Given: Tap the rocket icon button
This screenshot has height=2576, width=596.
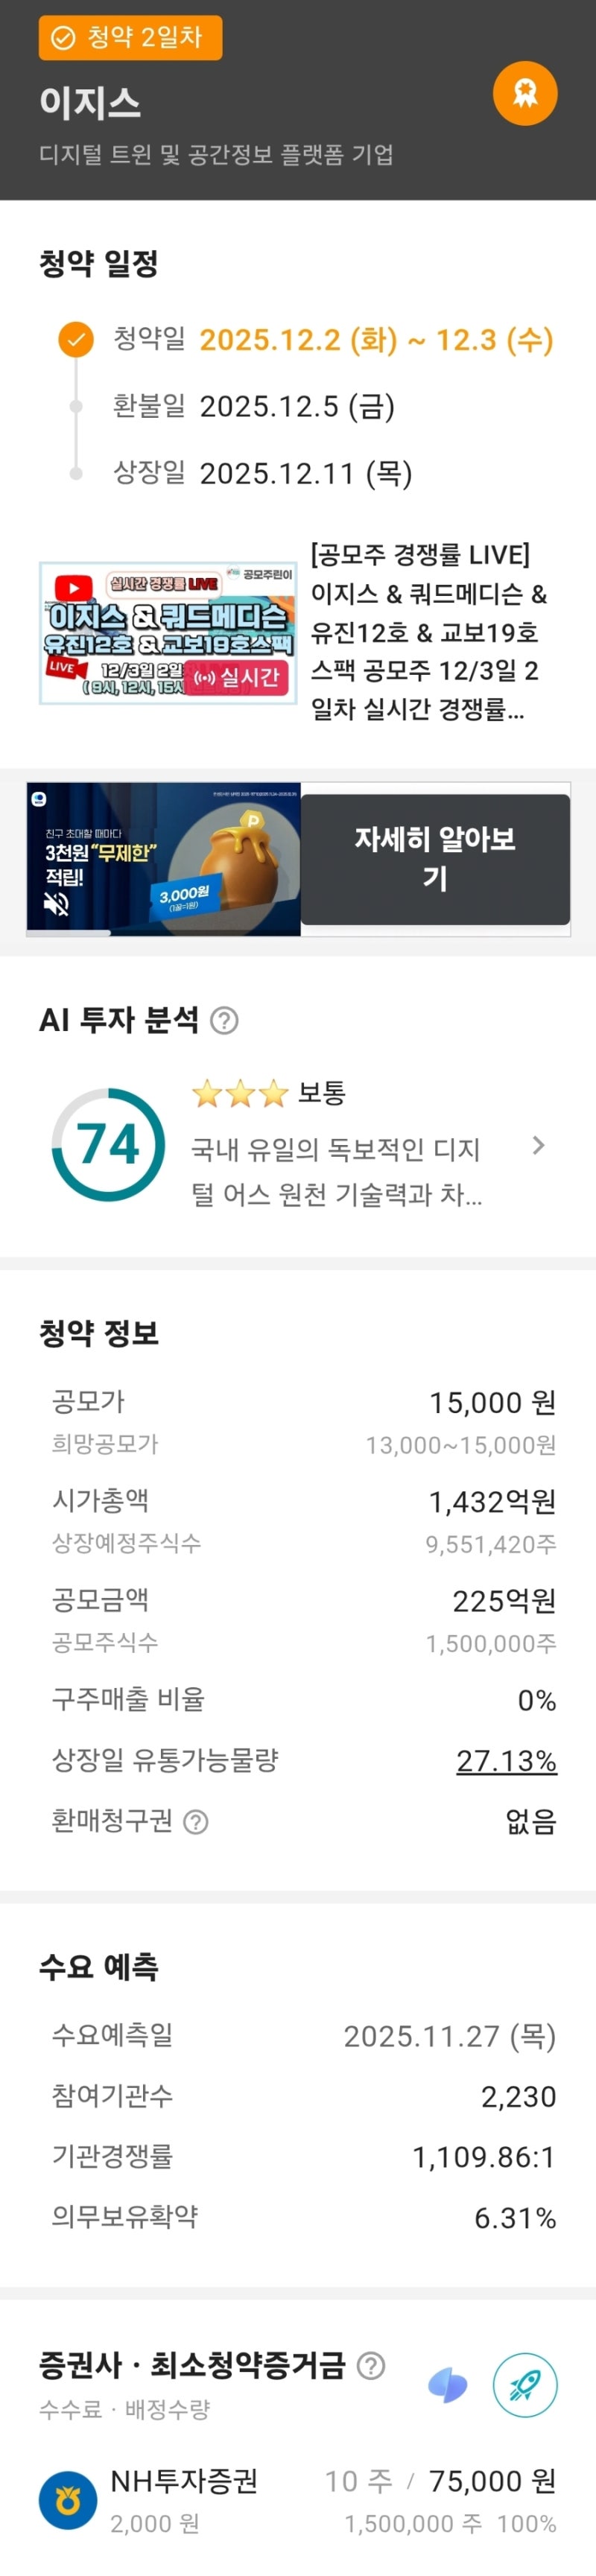Looking at the screenshot, I should [x=525, y=2386].
